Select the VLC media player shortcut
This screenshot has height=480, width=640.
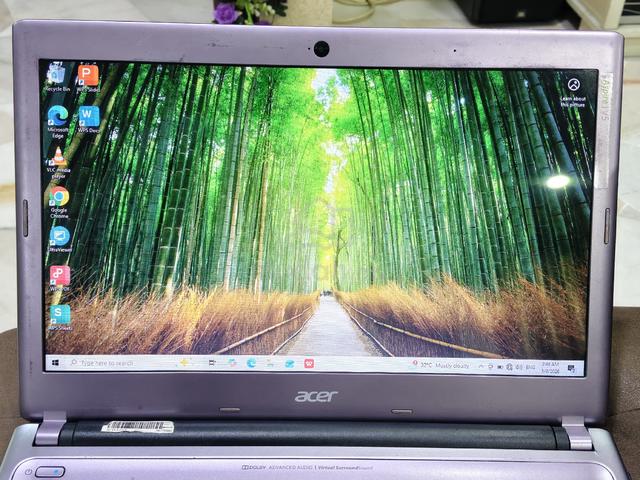click(x=58, y=162)
